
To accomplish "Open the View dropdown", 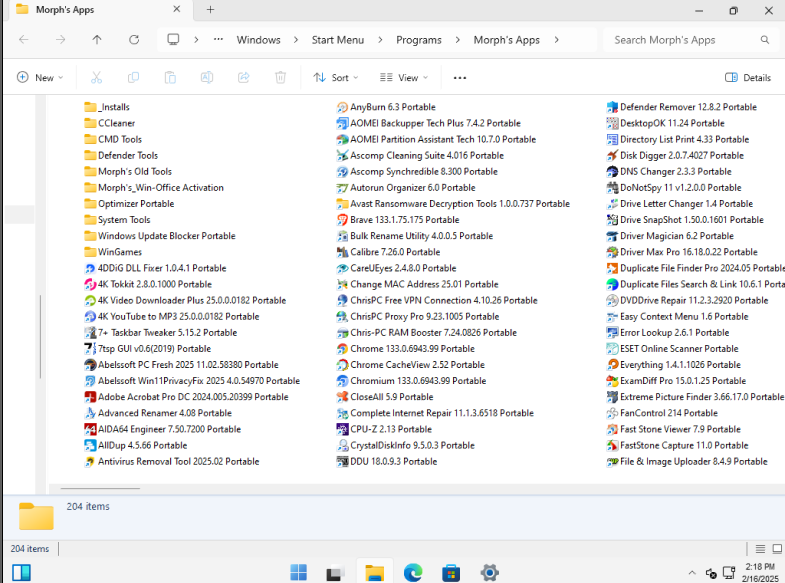I will pyautogui.click(x=404, y=78).
